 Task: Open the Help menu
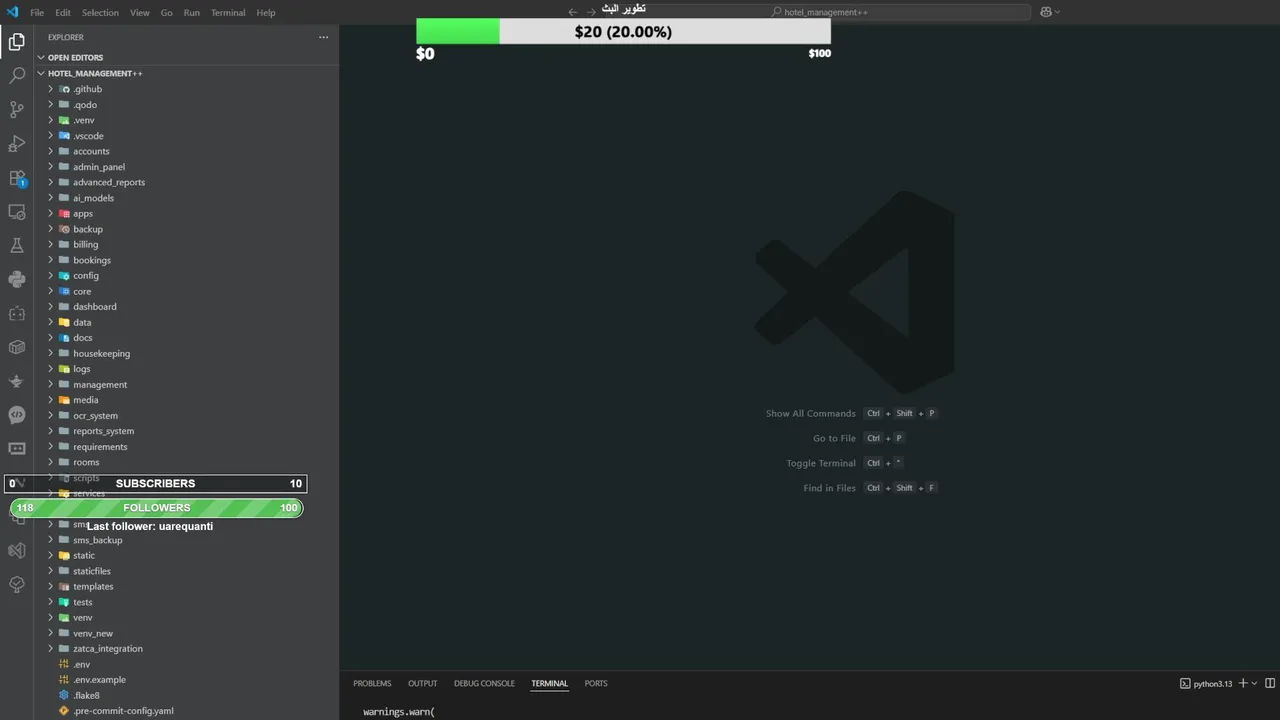[x=266, y=13]
